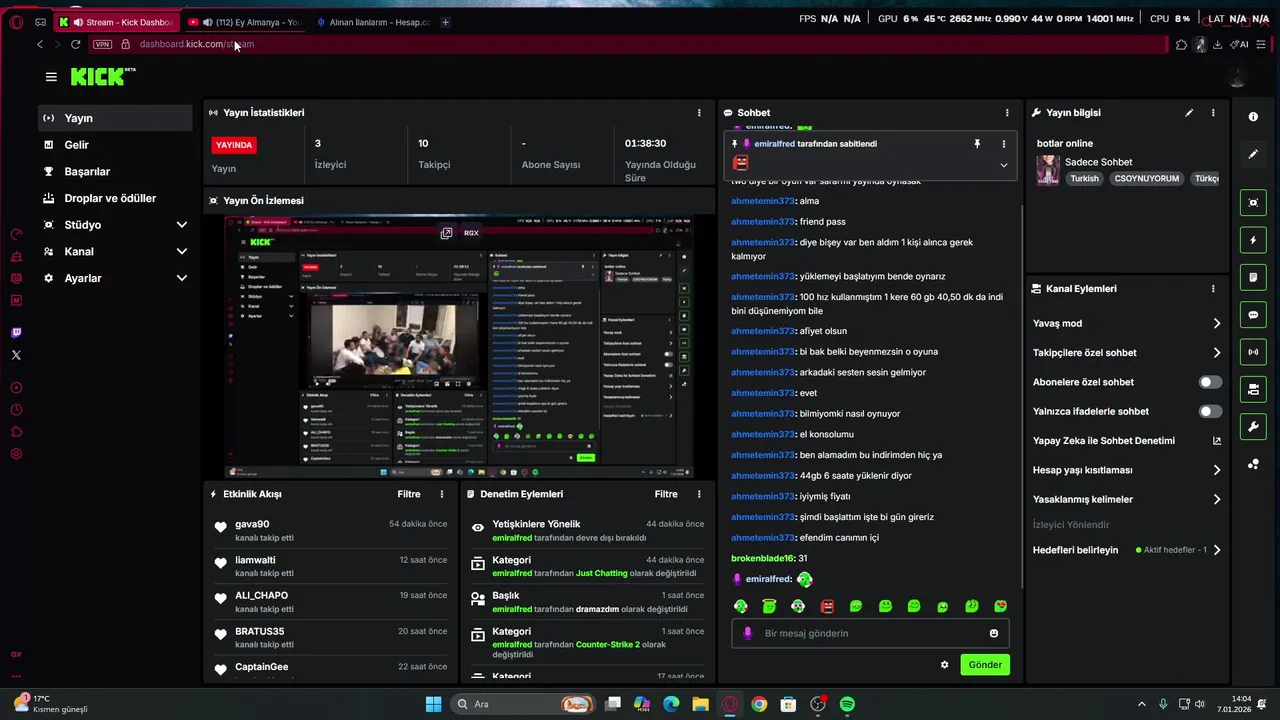Click the taskbar search box Ara
Image resolution: width=1280 pixels, height=720 pixels.
(524, 704)
